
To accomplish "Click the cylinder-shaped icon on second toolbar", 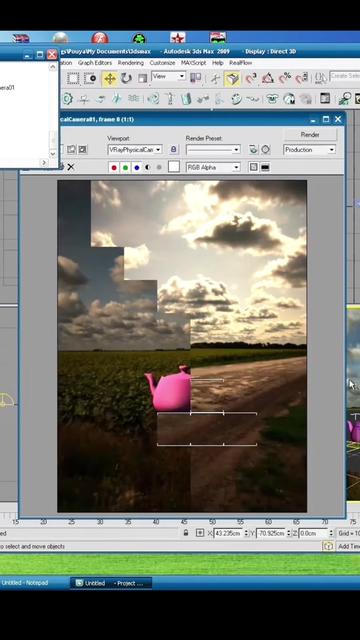I will pos(186,98).
